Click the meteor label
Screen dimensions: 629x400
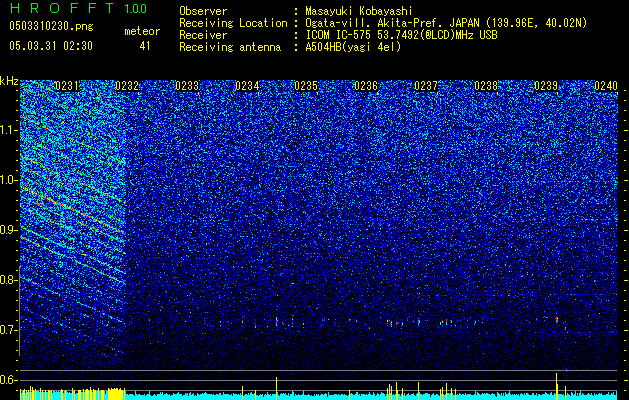pos(142,31)
